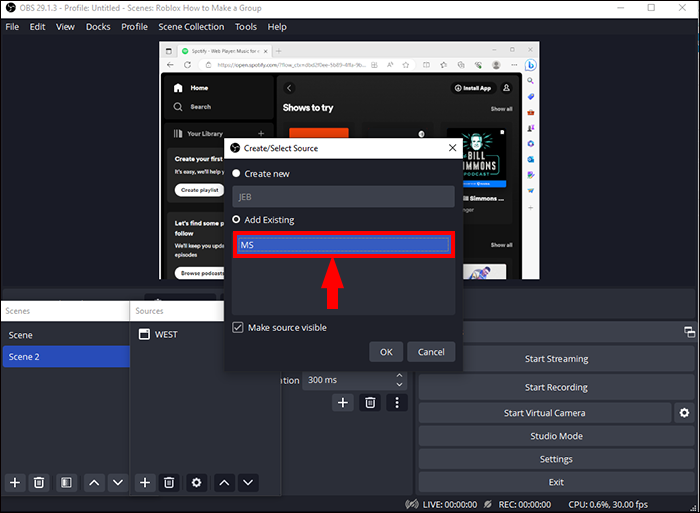Screen dimensions: 700x513
Task: Click OK in Create/Select Source dialog
Action: [386, 352]
